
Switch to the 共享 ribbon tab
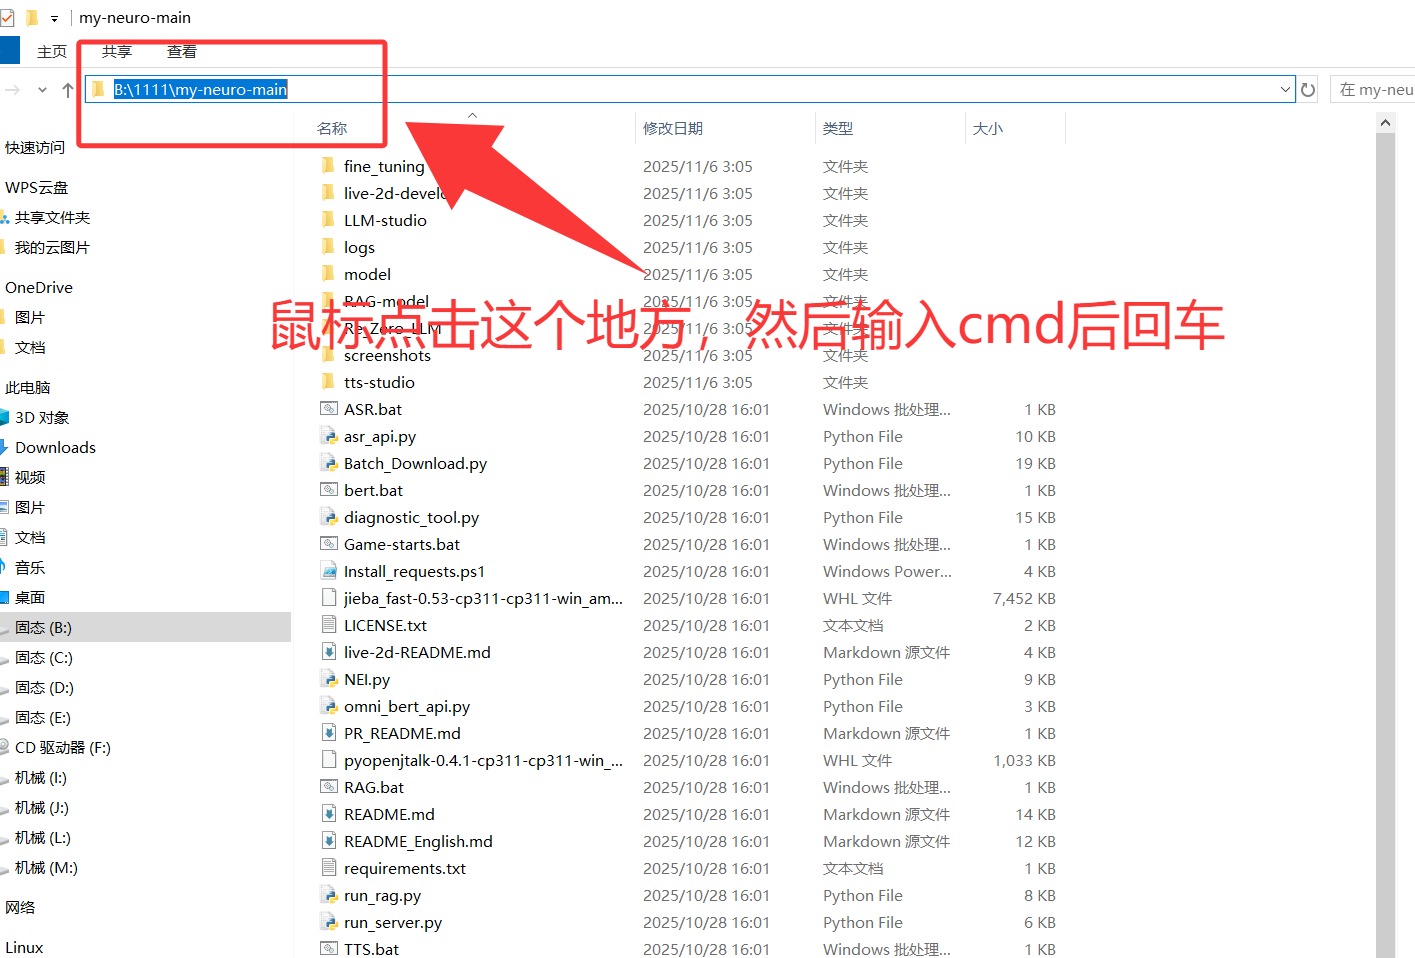pyautogui.click(x=116, y=52)
